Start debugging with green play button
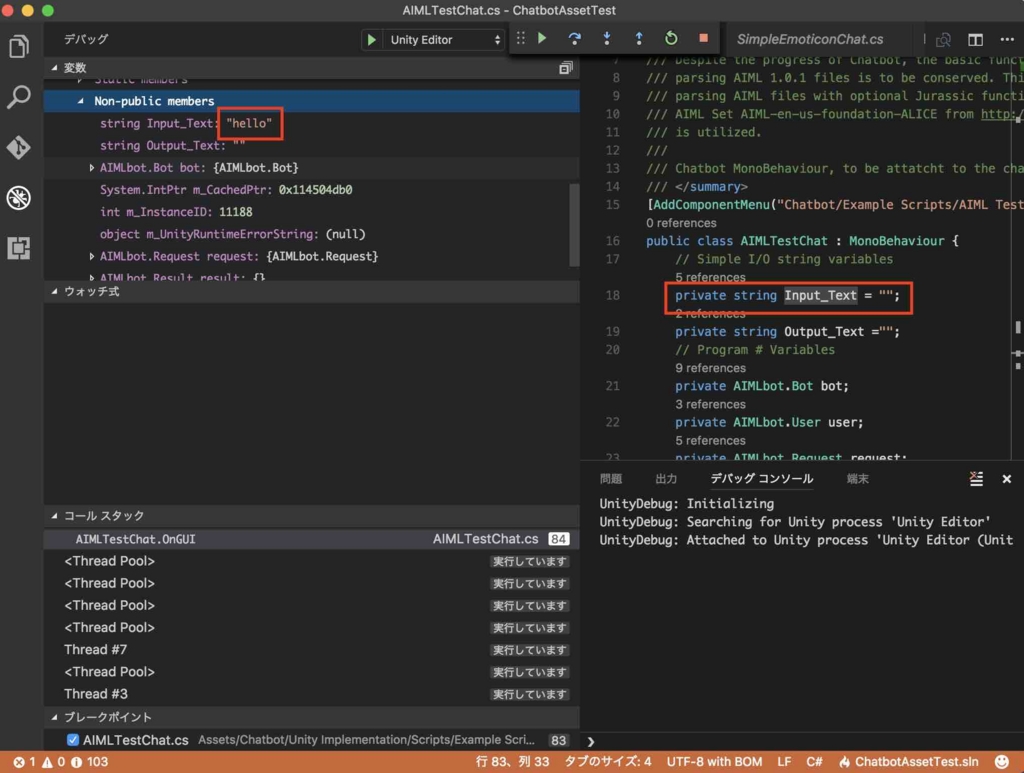Image resolution: width=1024 pixels, height=773 pixels. pyautogui.click(x=371, y=40)
